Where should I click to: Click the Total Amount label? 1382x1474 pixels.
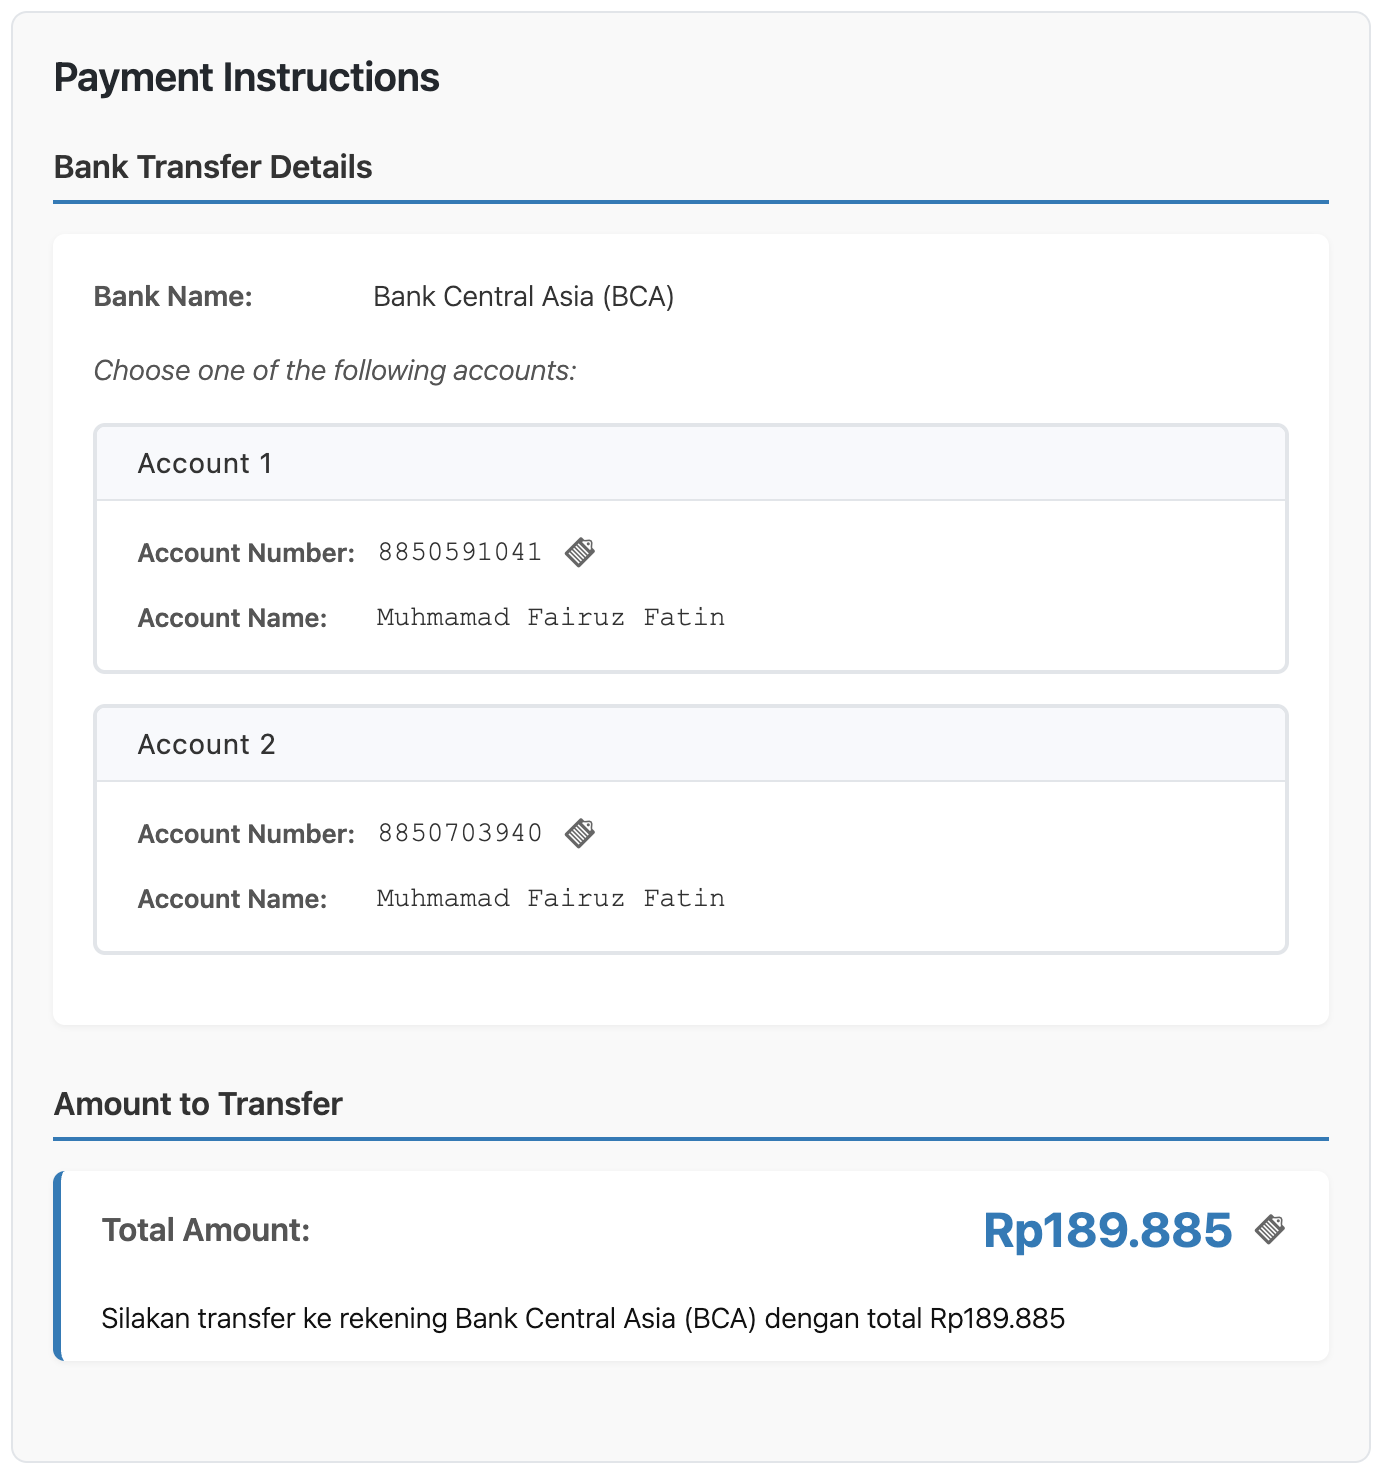click(206, 1230)
